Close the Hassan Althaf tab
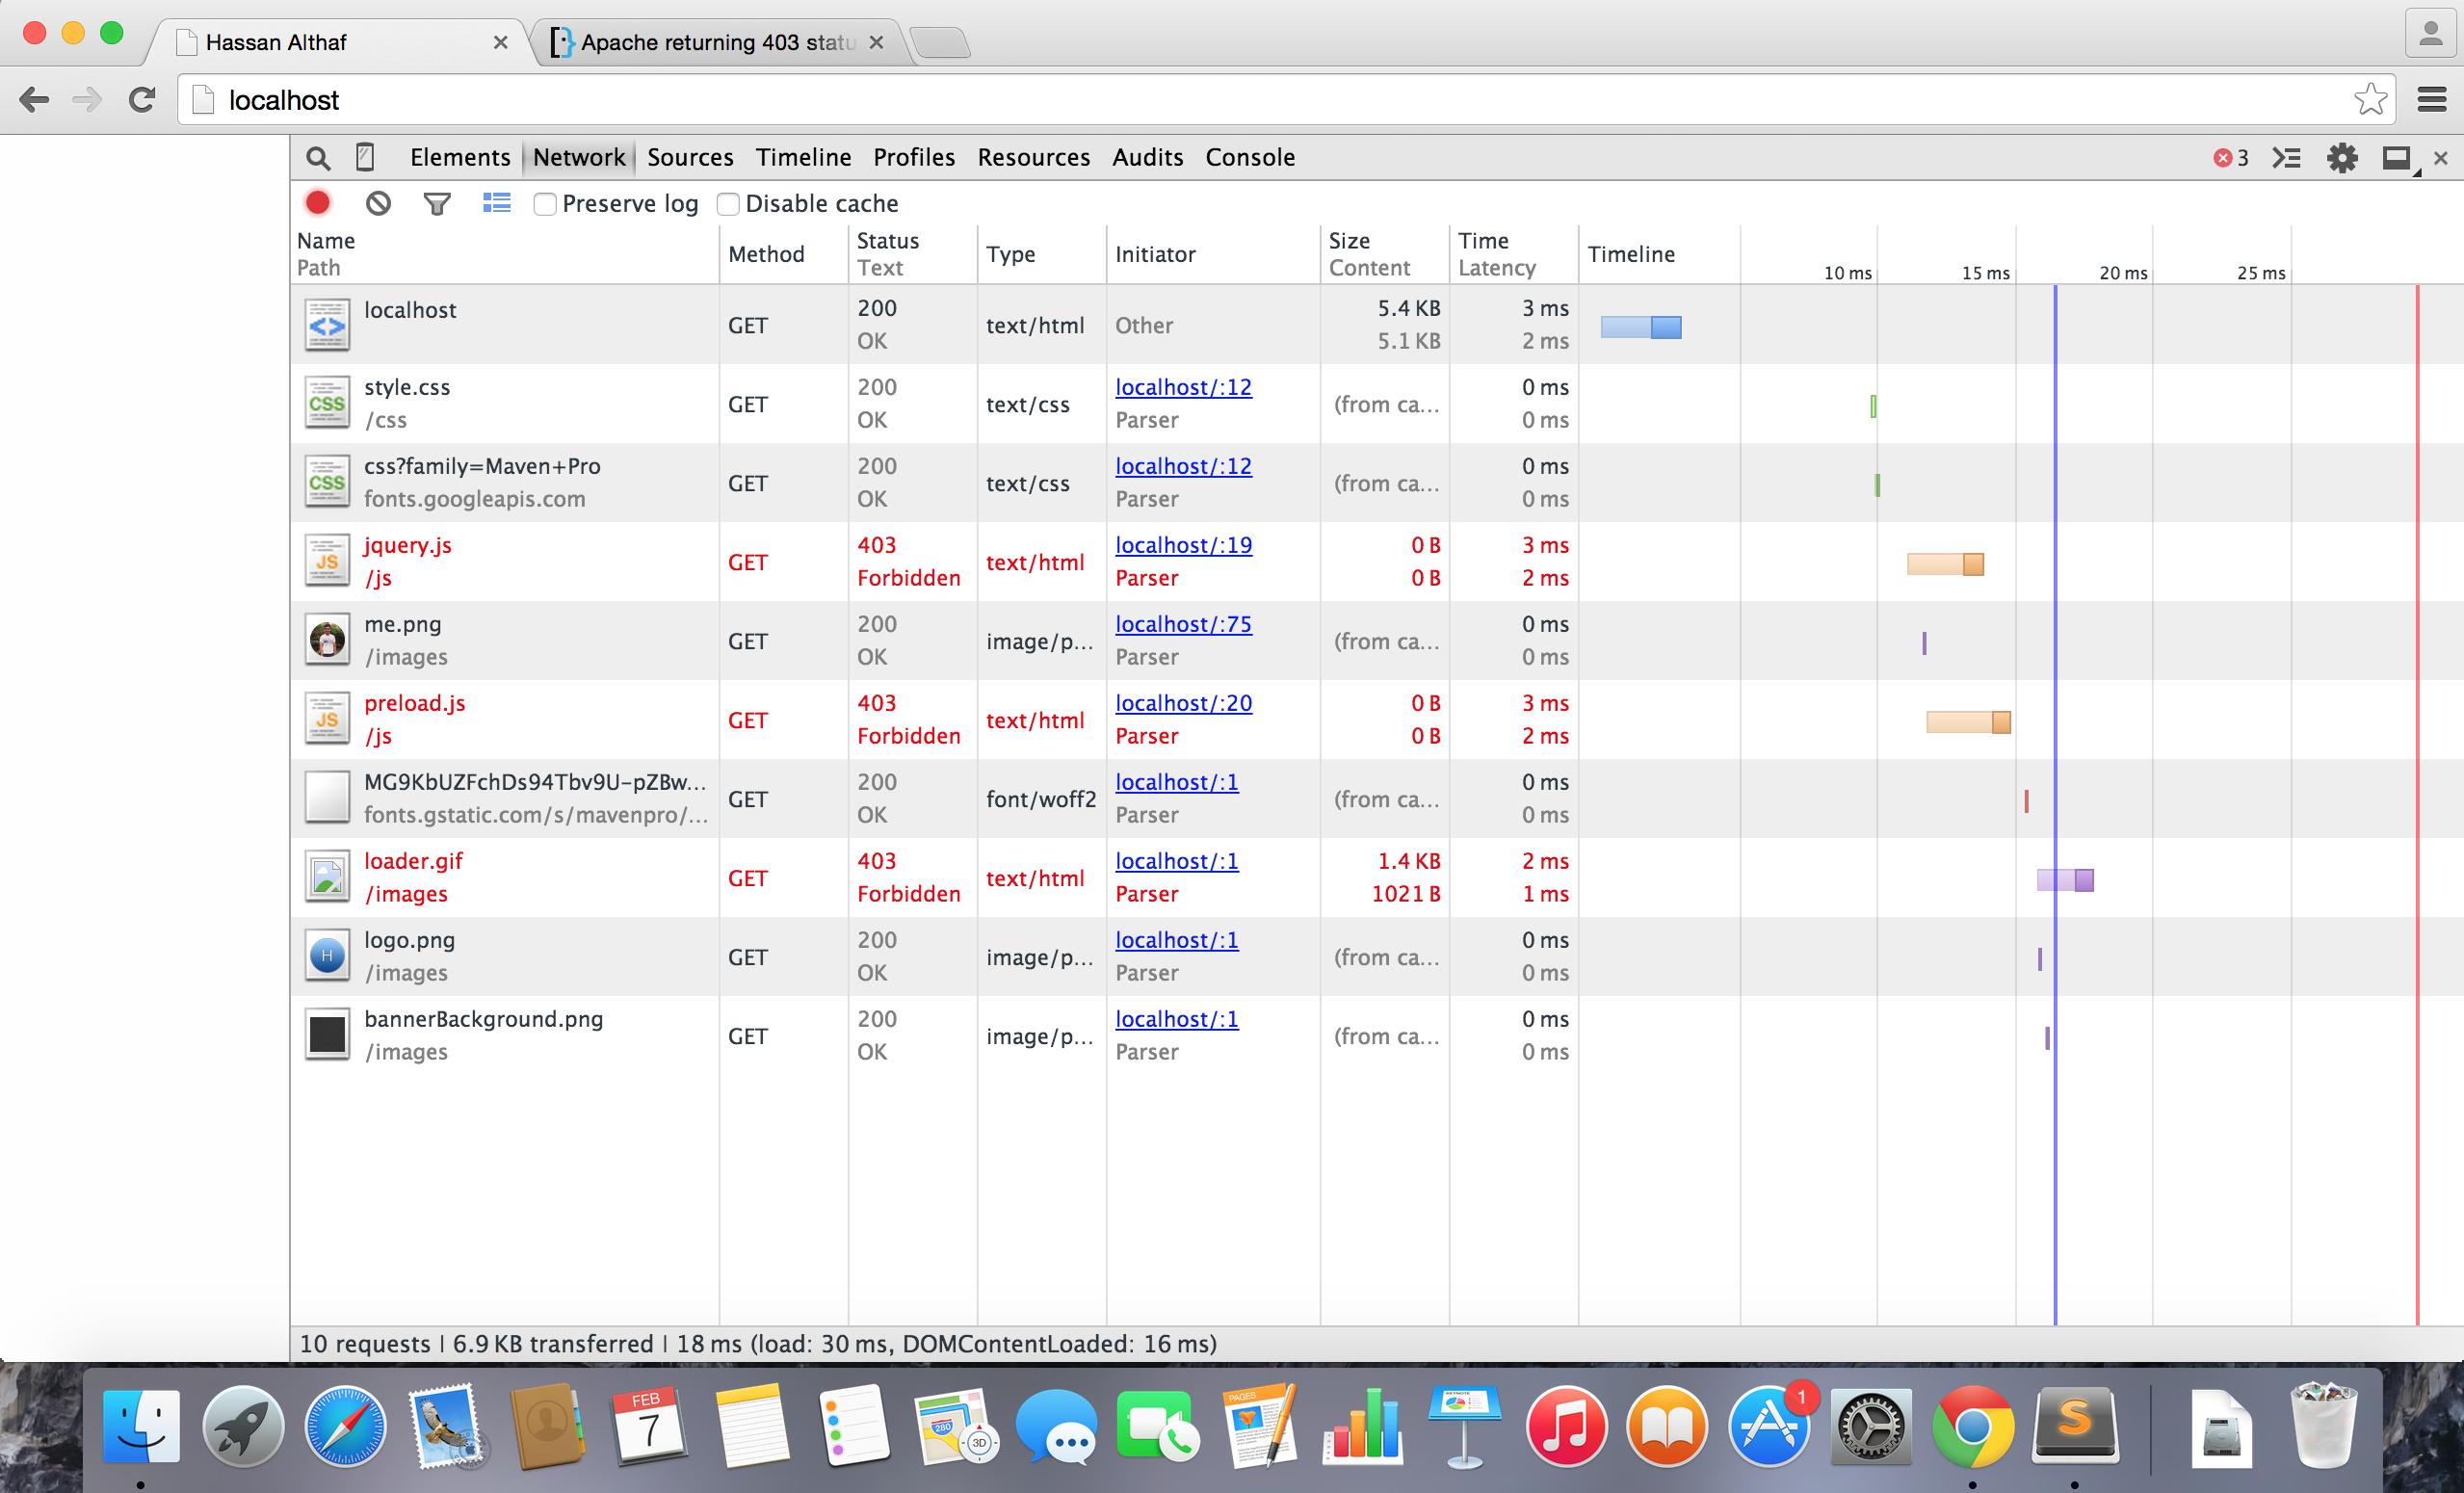 501,42
